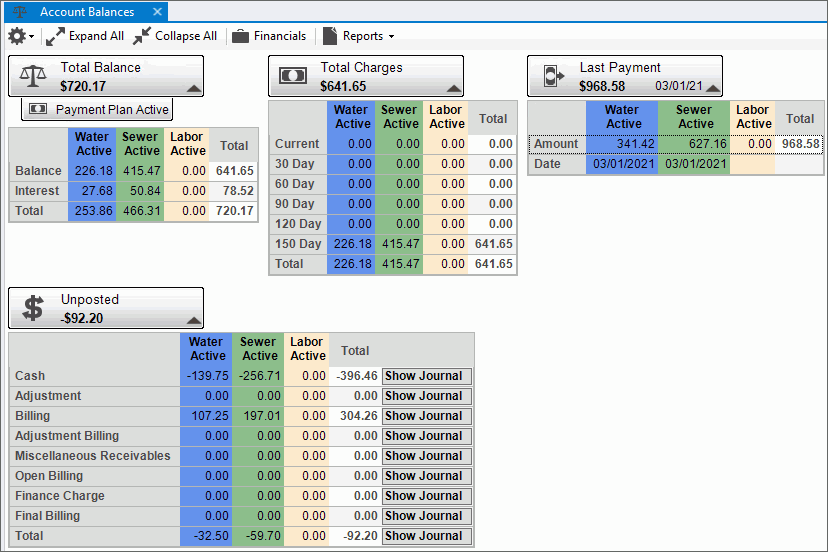This screenshot has width=828, height=552.
Task: Show Journal for Adjustment Billing row
Action: pos(427,436)
